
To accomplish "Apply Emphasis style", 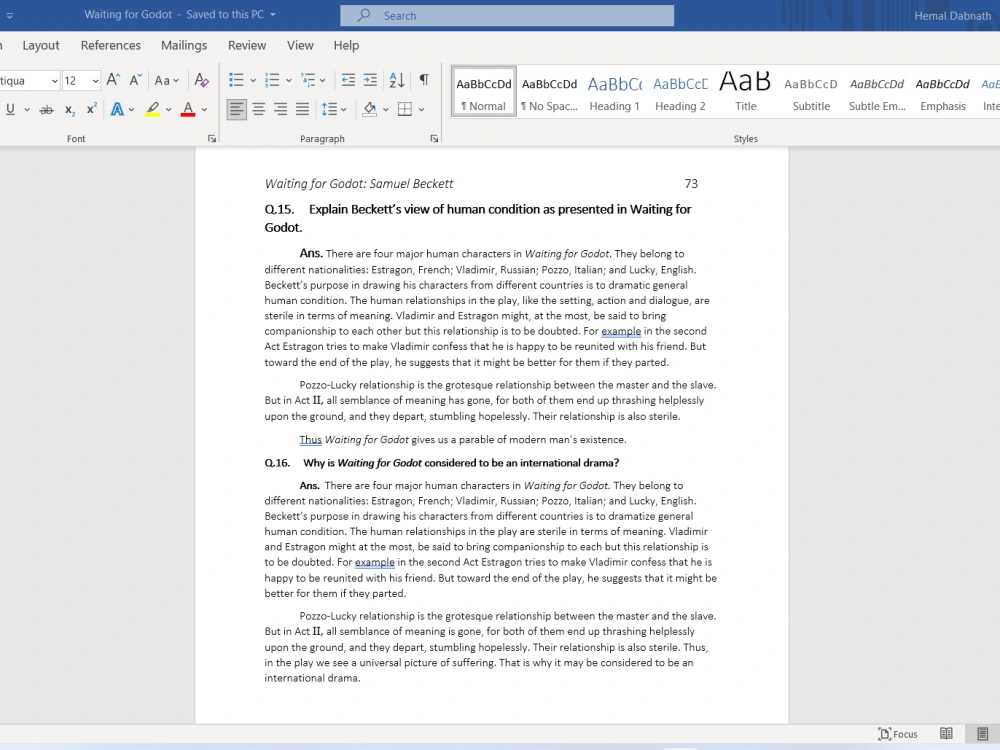I will tap(943, 92).
